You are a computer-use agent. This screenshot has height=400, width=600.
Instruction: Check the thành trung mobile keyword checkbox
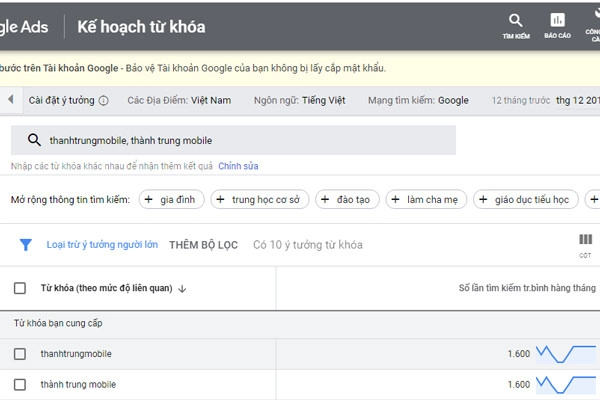20,384
